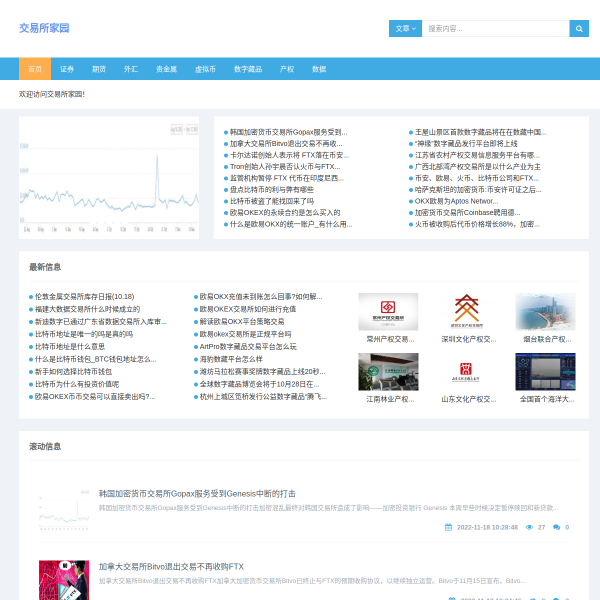Click the 全国首个海洋大 dashboard thumbnail
600x600 pixels.
tap(545, 372)
